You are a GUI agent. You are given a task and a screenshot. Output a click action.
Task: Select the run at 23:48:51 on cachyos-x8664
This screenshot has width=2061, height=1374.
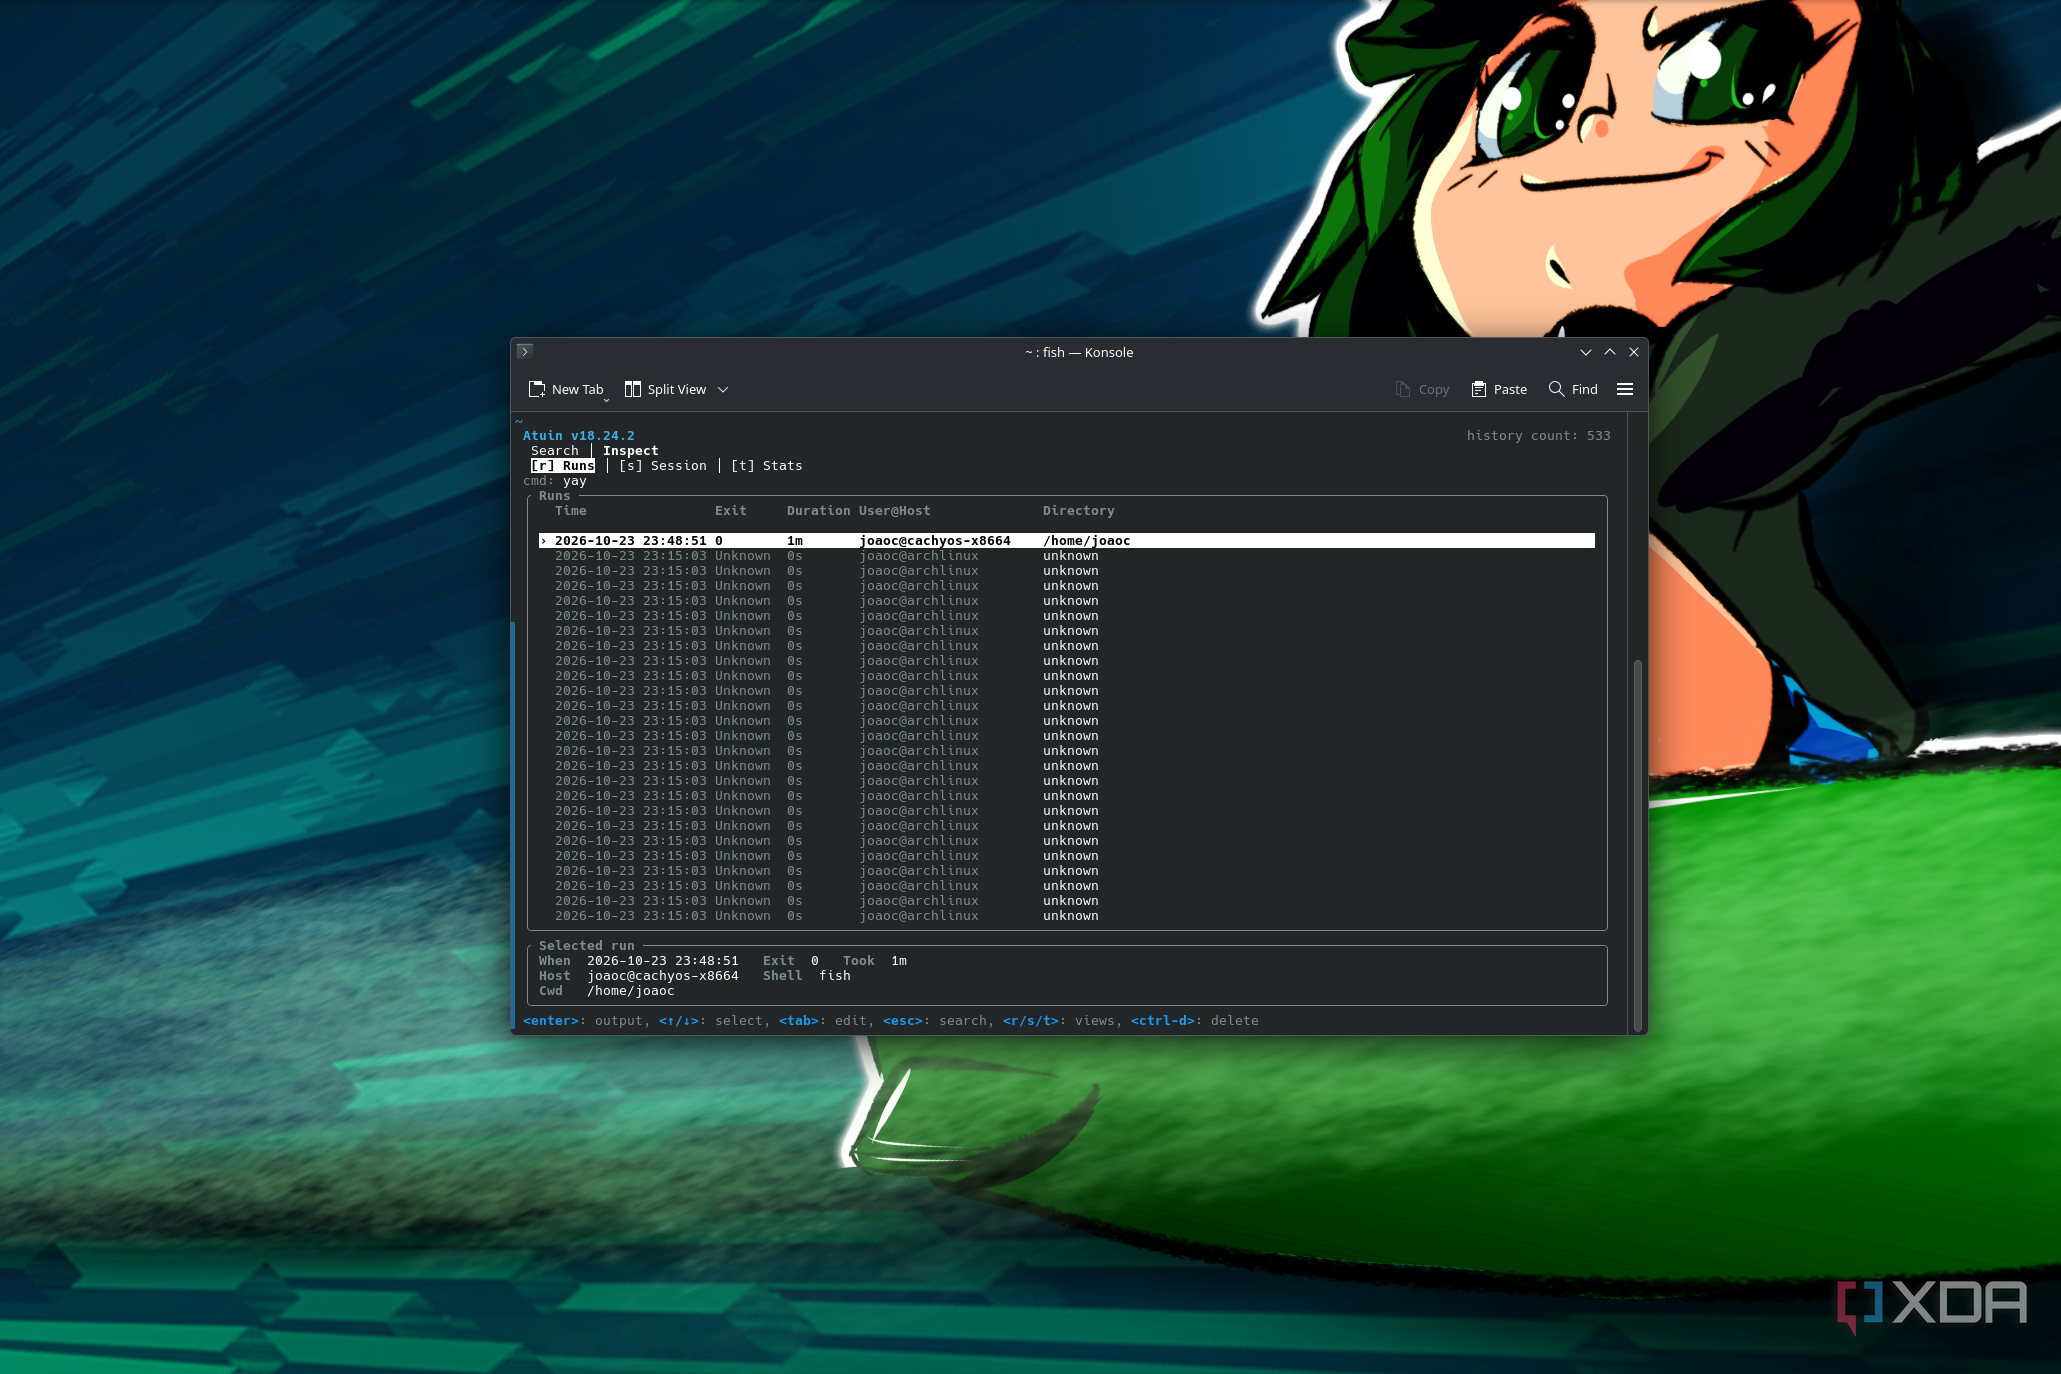[x=1067, y=541]
